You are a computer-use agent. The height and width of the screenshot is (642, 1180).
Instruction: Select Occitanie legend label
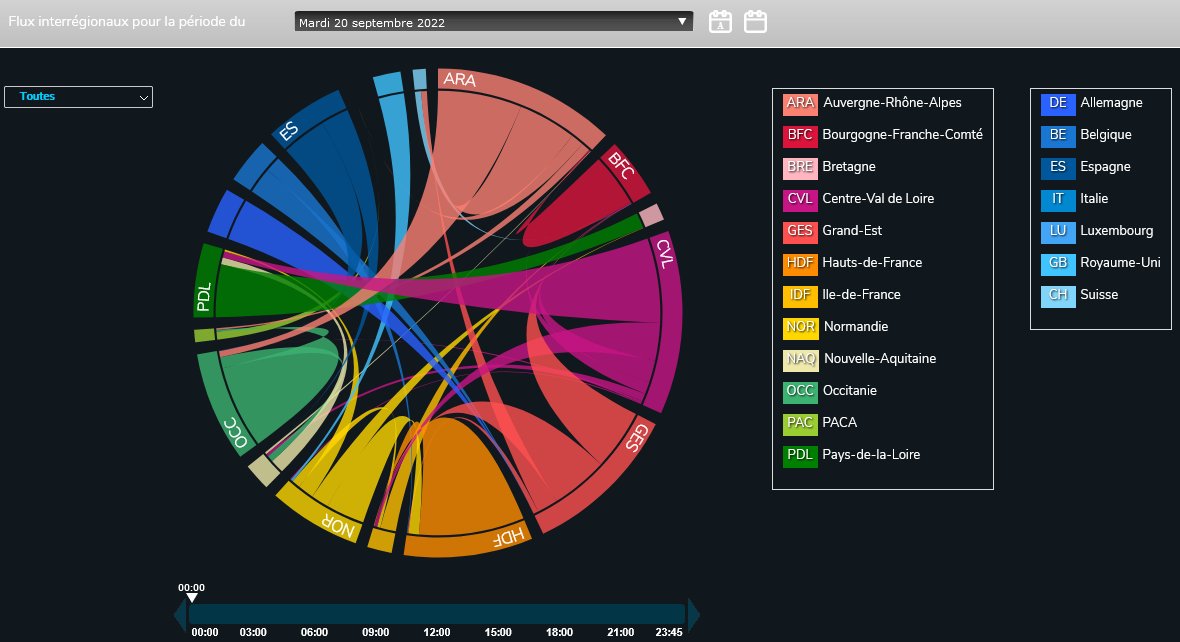click(x=850, y=391)
